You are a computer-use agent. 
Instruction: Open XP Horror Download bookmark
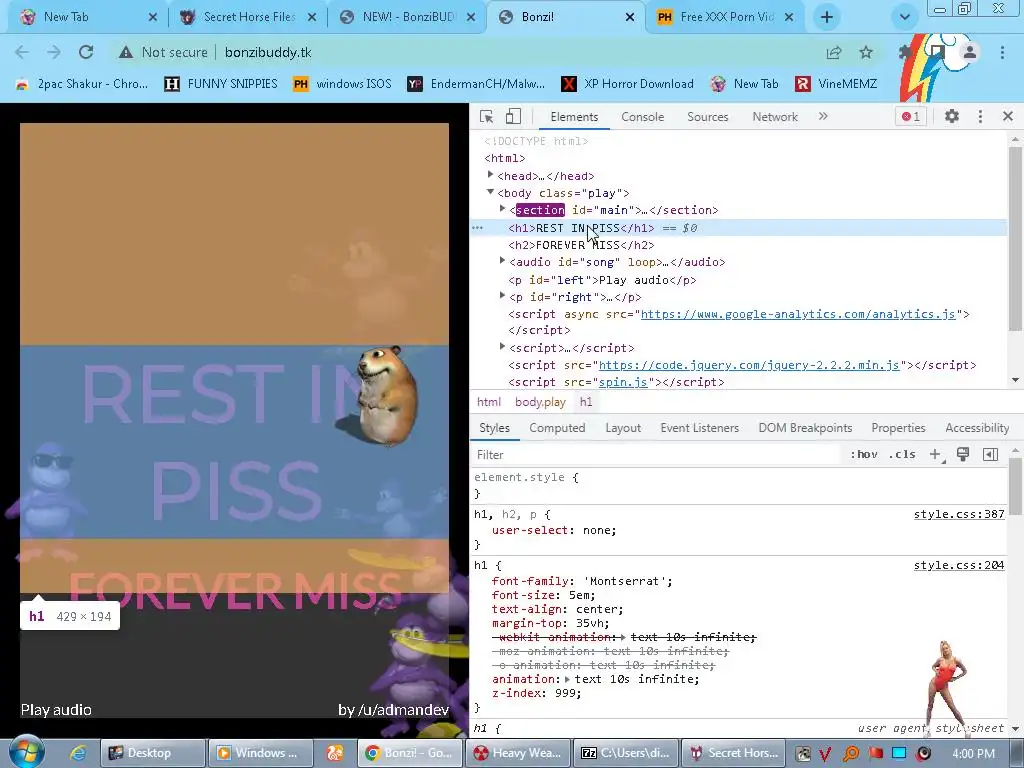628,84
